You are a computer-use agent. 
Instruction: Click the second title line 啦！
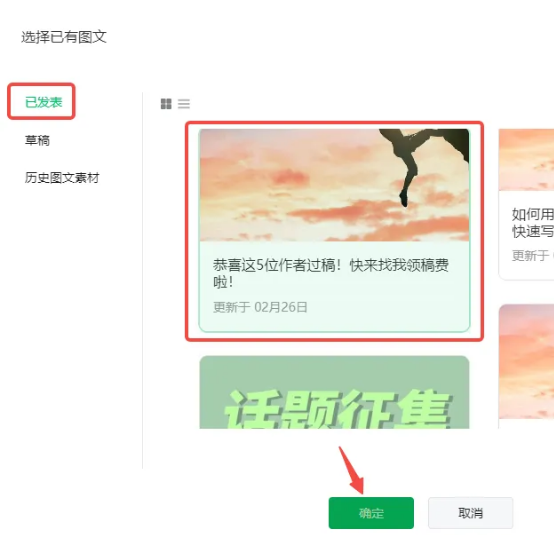(x=223, y=282)
